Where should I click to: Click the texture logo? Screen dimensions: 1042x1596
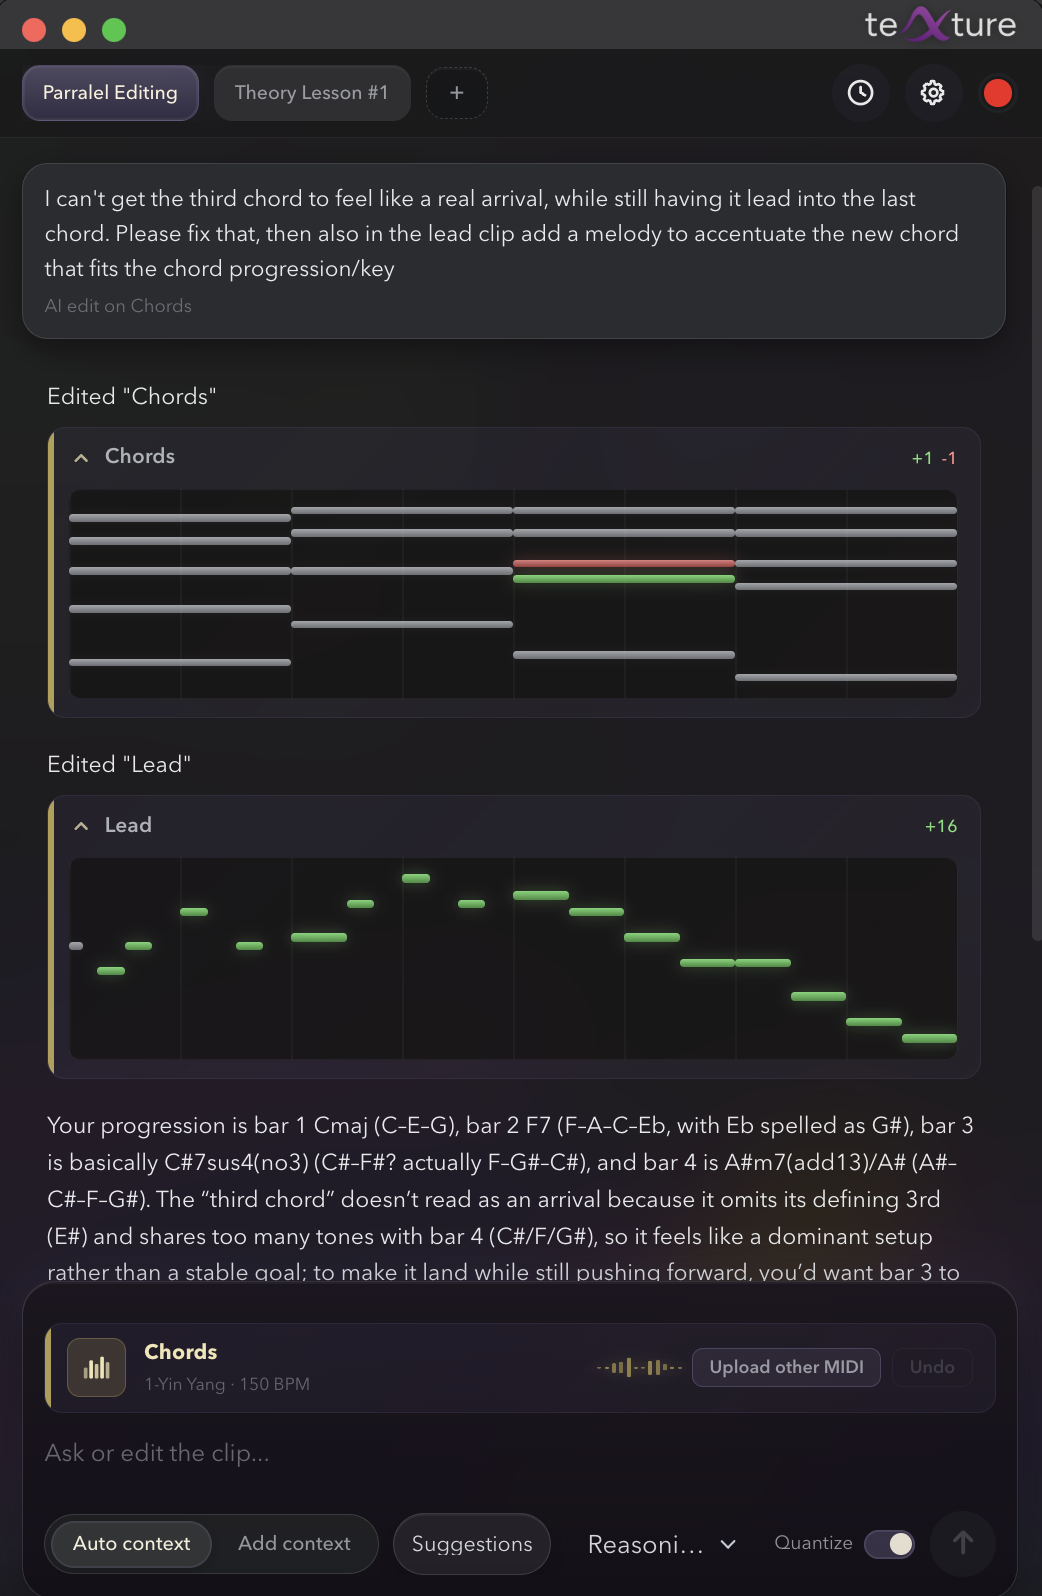(x=940, y=24)
